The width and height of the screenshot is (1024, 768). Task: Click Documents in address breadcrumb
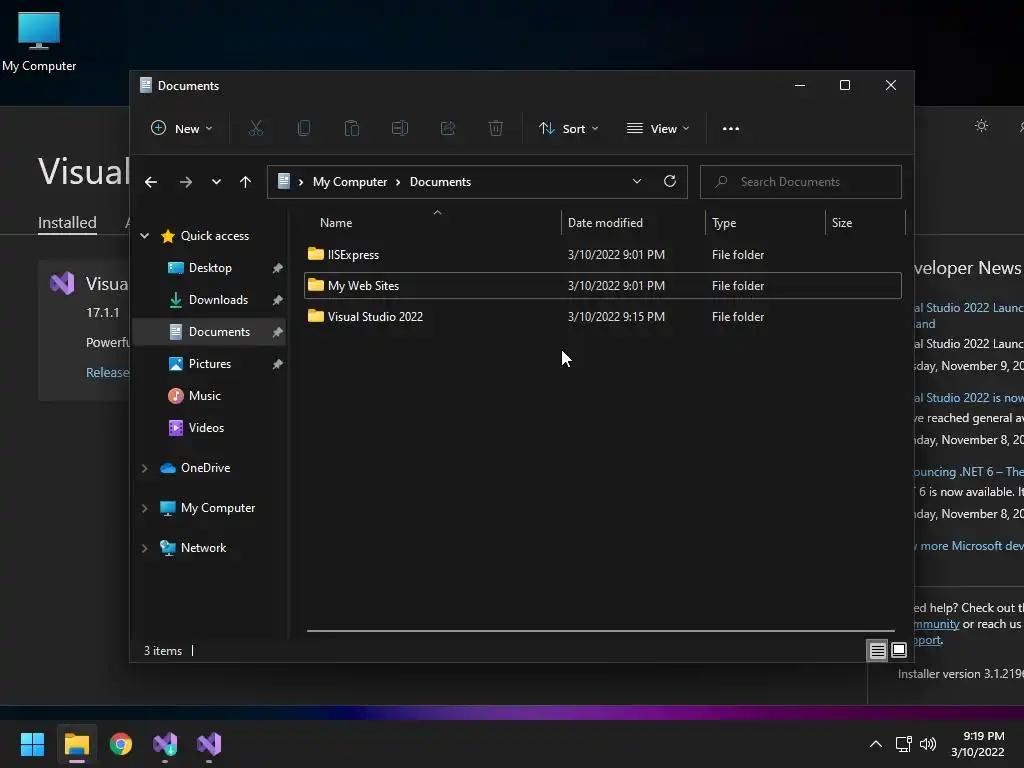(x=440, y=182)
